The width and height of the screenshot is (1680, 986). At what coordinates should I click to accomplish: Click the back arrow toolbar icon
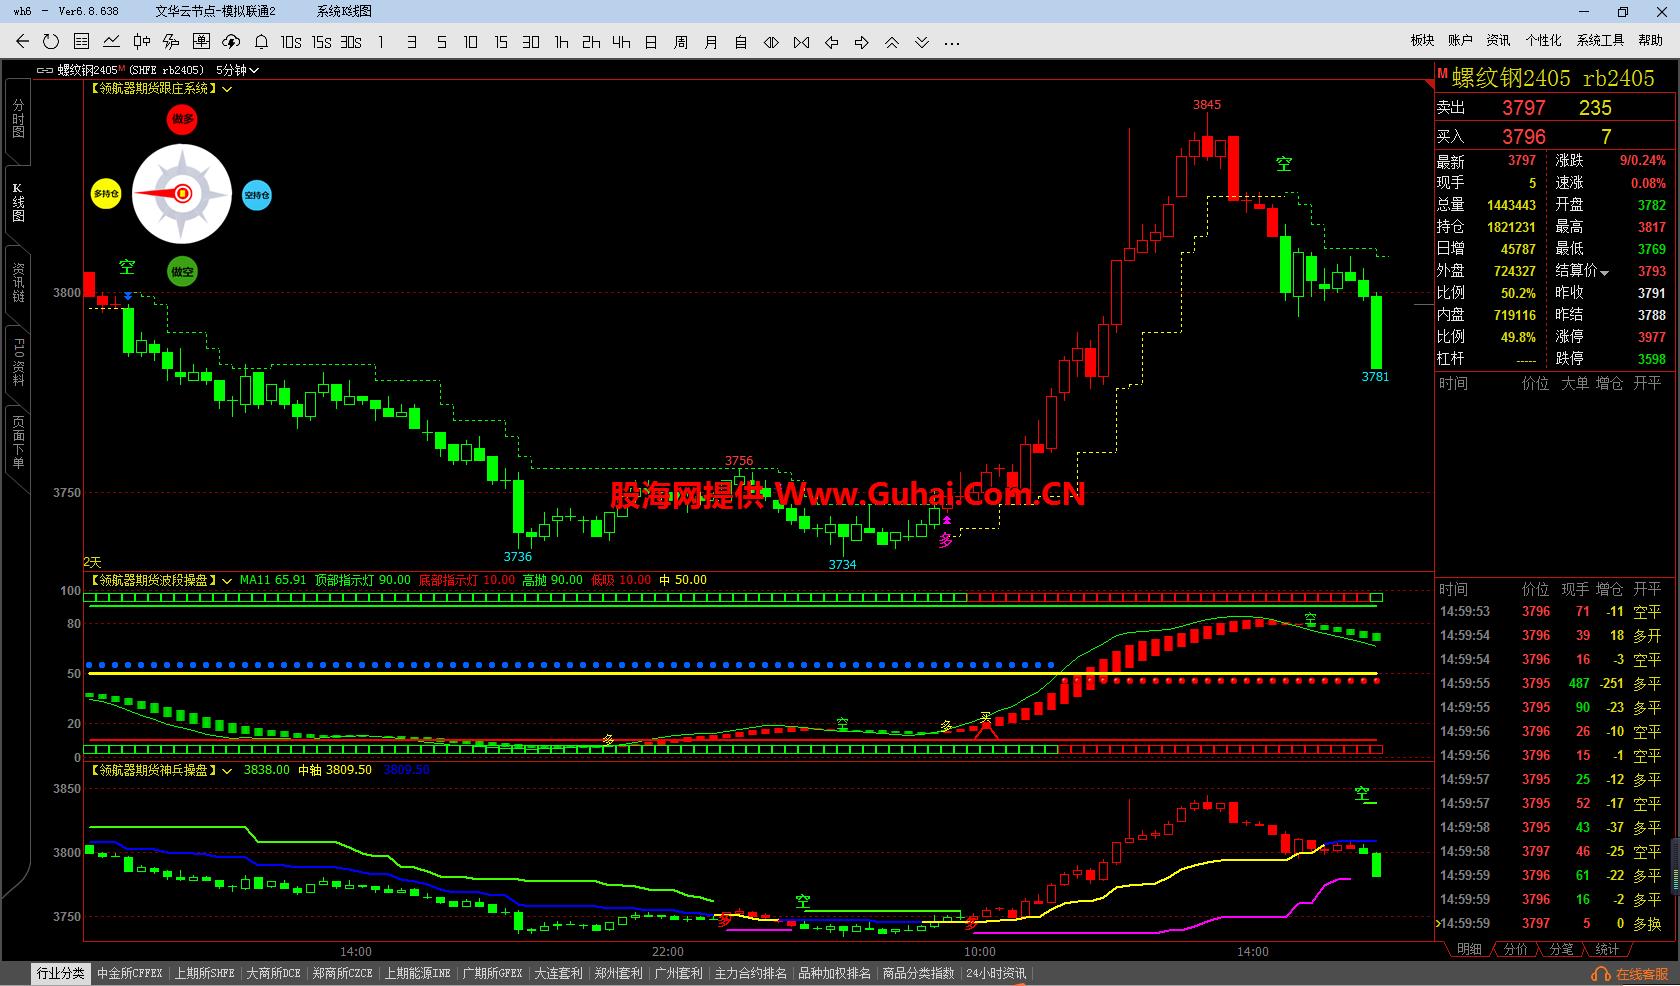coord(22,42)
